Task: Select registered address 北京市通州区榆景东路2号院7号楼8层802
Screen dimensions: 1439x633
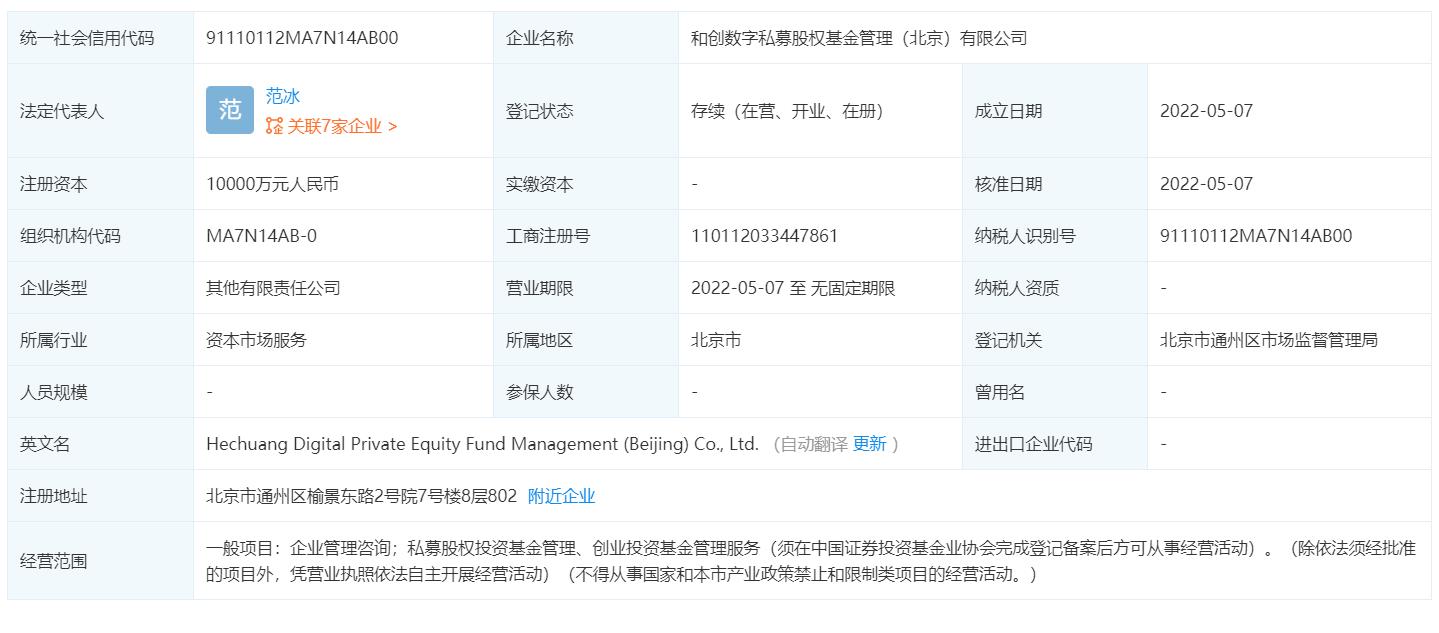Action: coord(361,496)
